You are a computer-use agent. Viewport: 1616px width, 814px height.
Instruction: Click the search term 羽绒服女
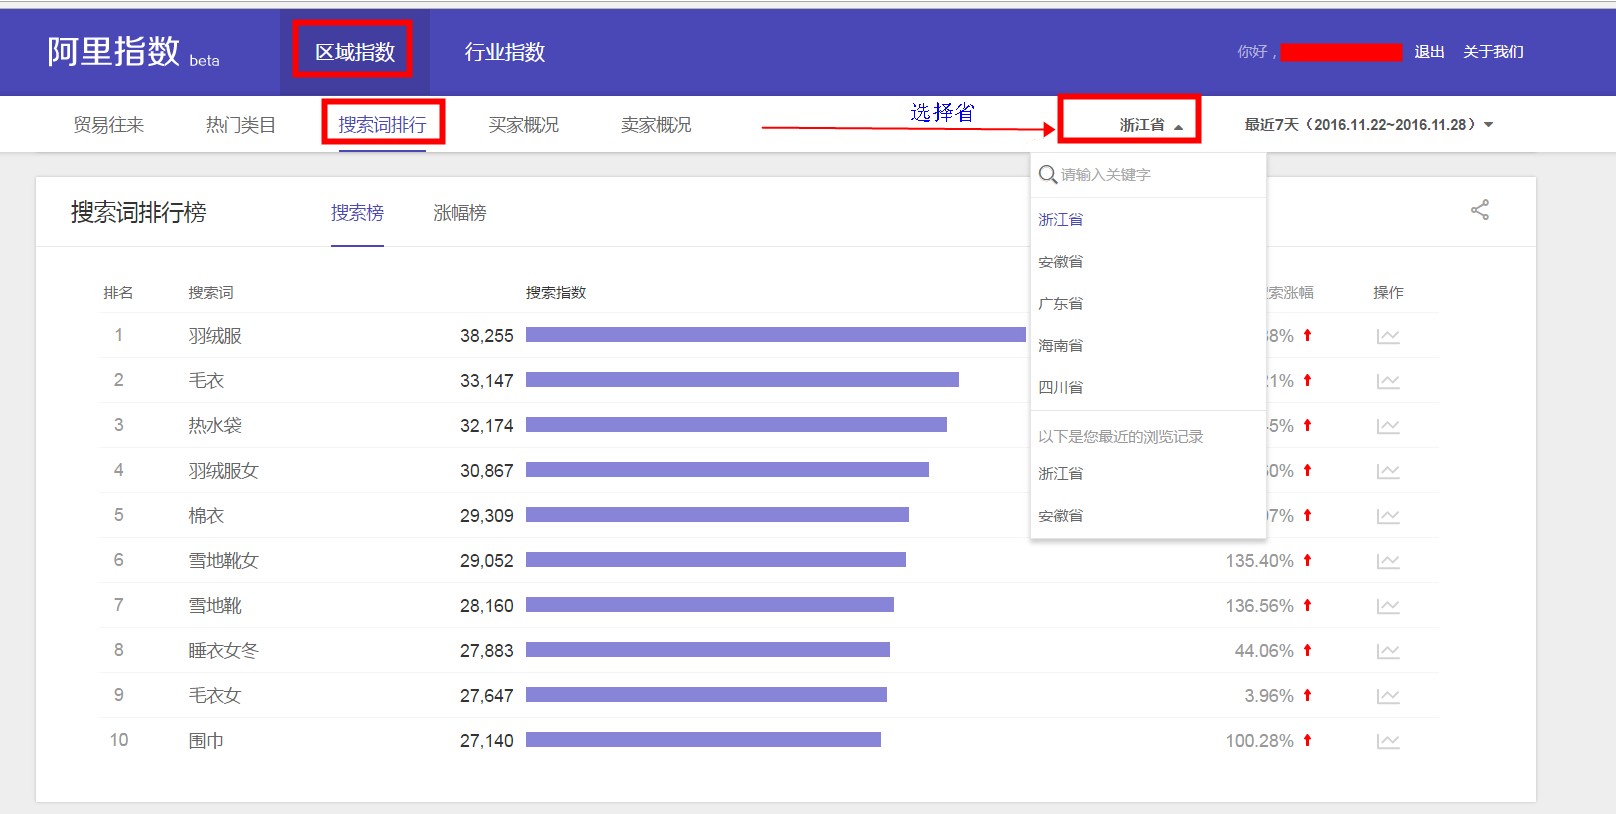pos(224,471)
